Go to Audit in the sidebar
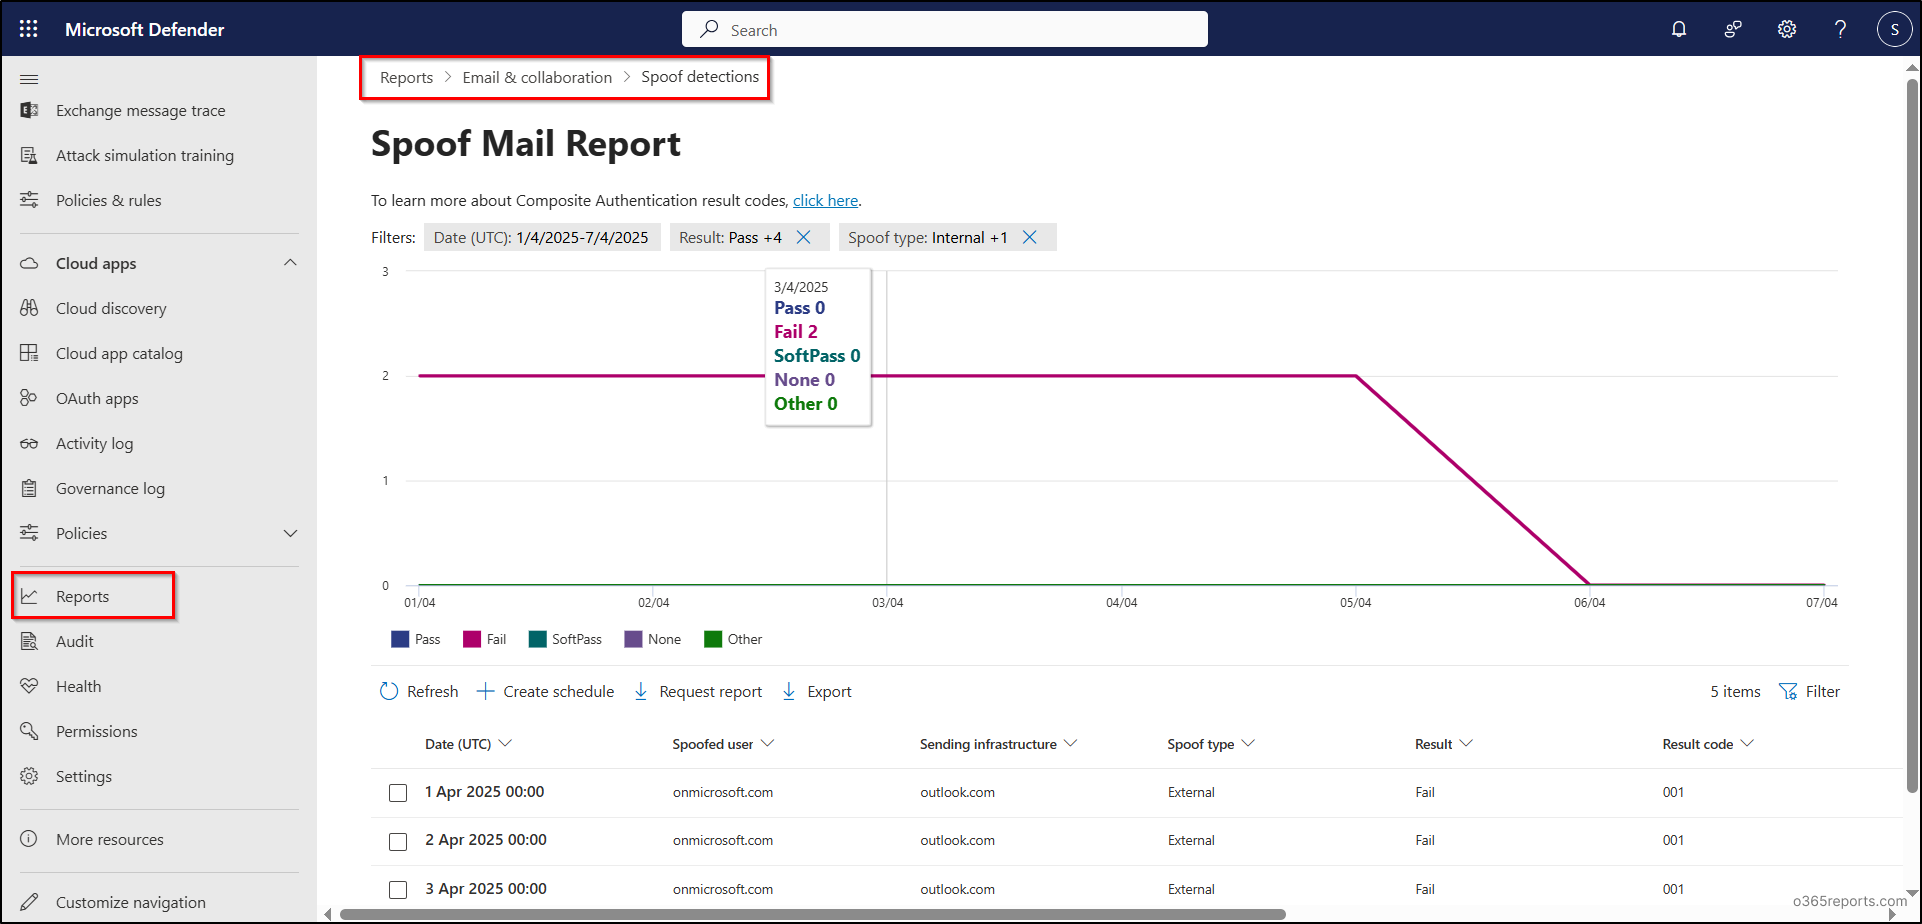This screenshot has height=924, width=1922. coord(75,641)
